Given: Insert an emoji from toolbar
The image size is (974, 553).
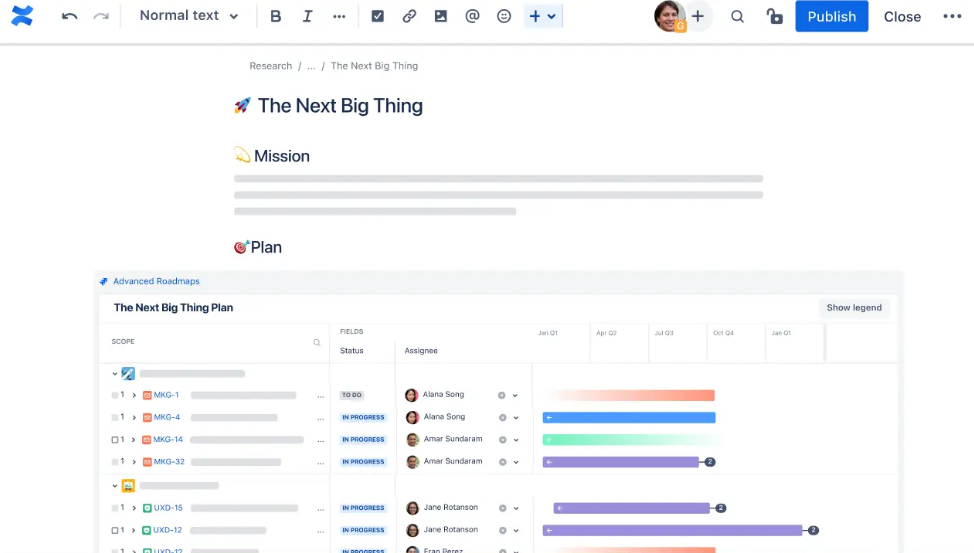Looking at the screenshot, I should pyautogui.click(x=504, y=16).
